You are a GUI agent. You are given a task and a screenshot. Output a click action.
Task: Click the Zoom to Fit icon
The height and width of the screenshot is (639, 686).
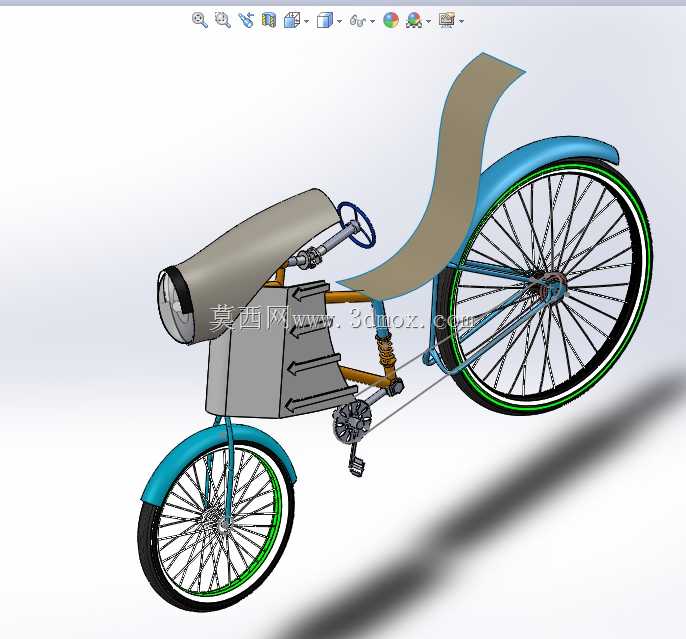click(200, 20)
